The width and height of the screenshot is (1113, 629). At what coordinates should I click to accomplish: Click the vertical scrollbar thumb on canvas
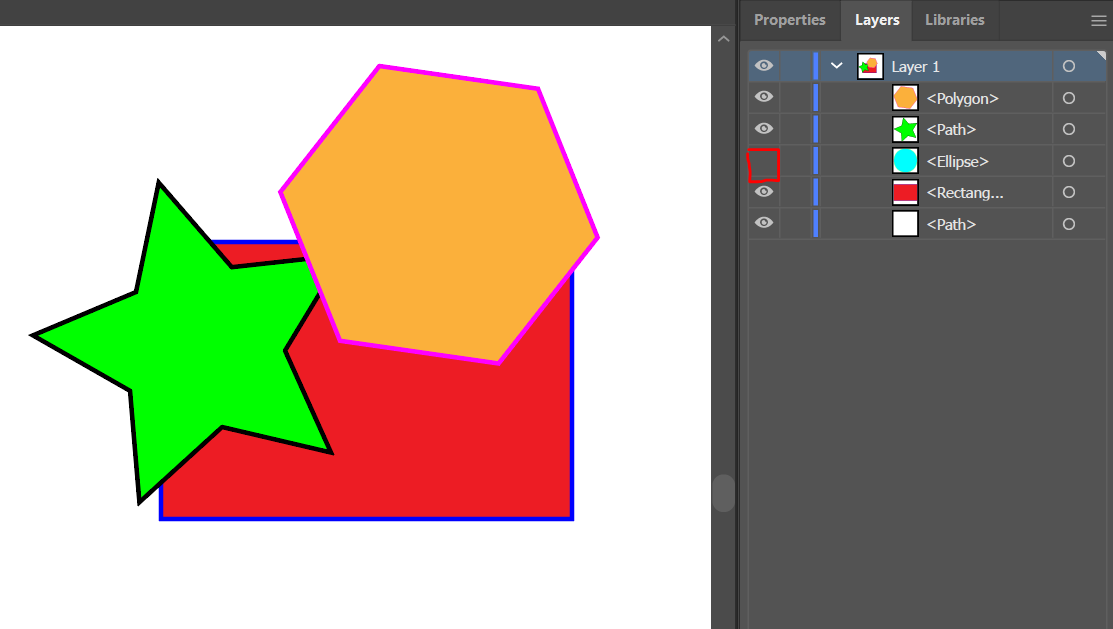click(723, 493)
